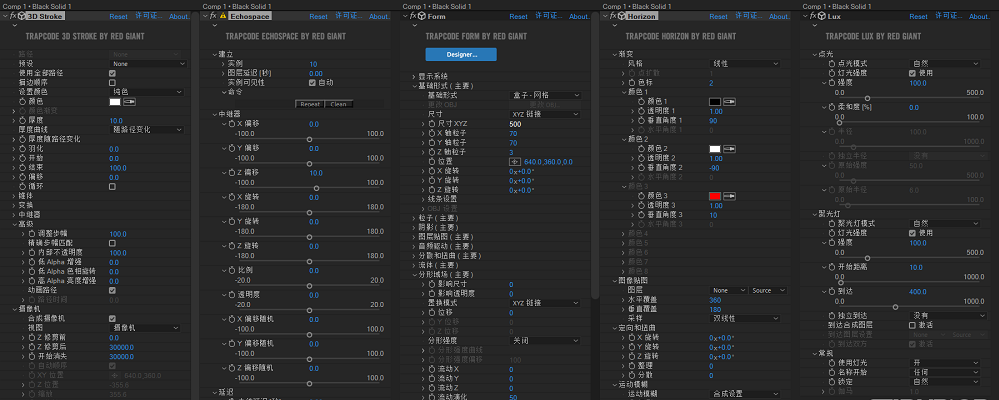Viewport: 999px width, 400px height.
Task: Expand the 显示系统 group in Form
Action: click(x=413, y=76)
